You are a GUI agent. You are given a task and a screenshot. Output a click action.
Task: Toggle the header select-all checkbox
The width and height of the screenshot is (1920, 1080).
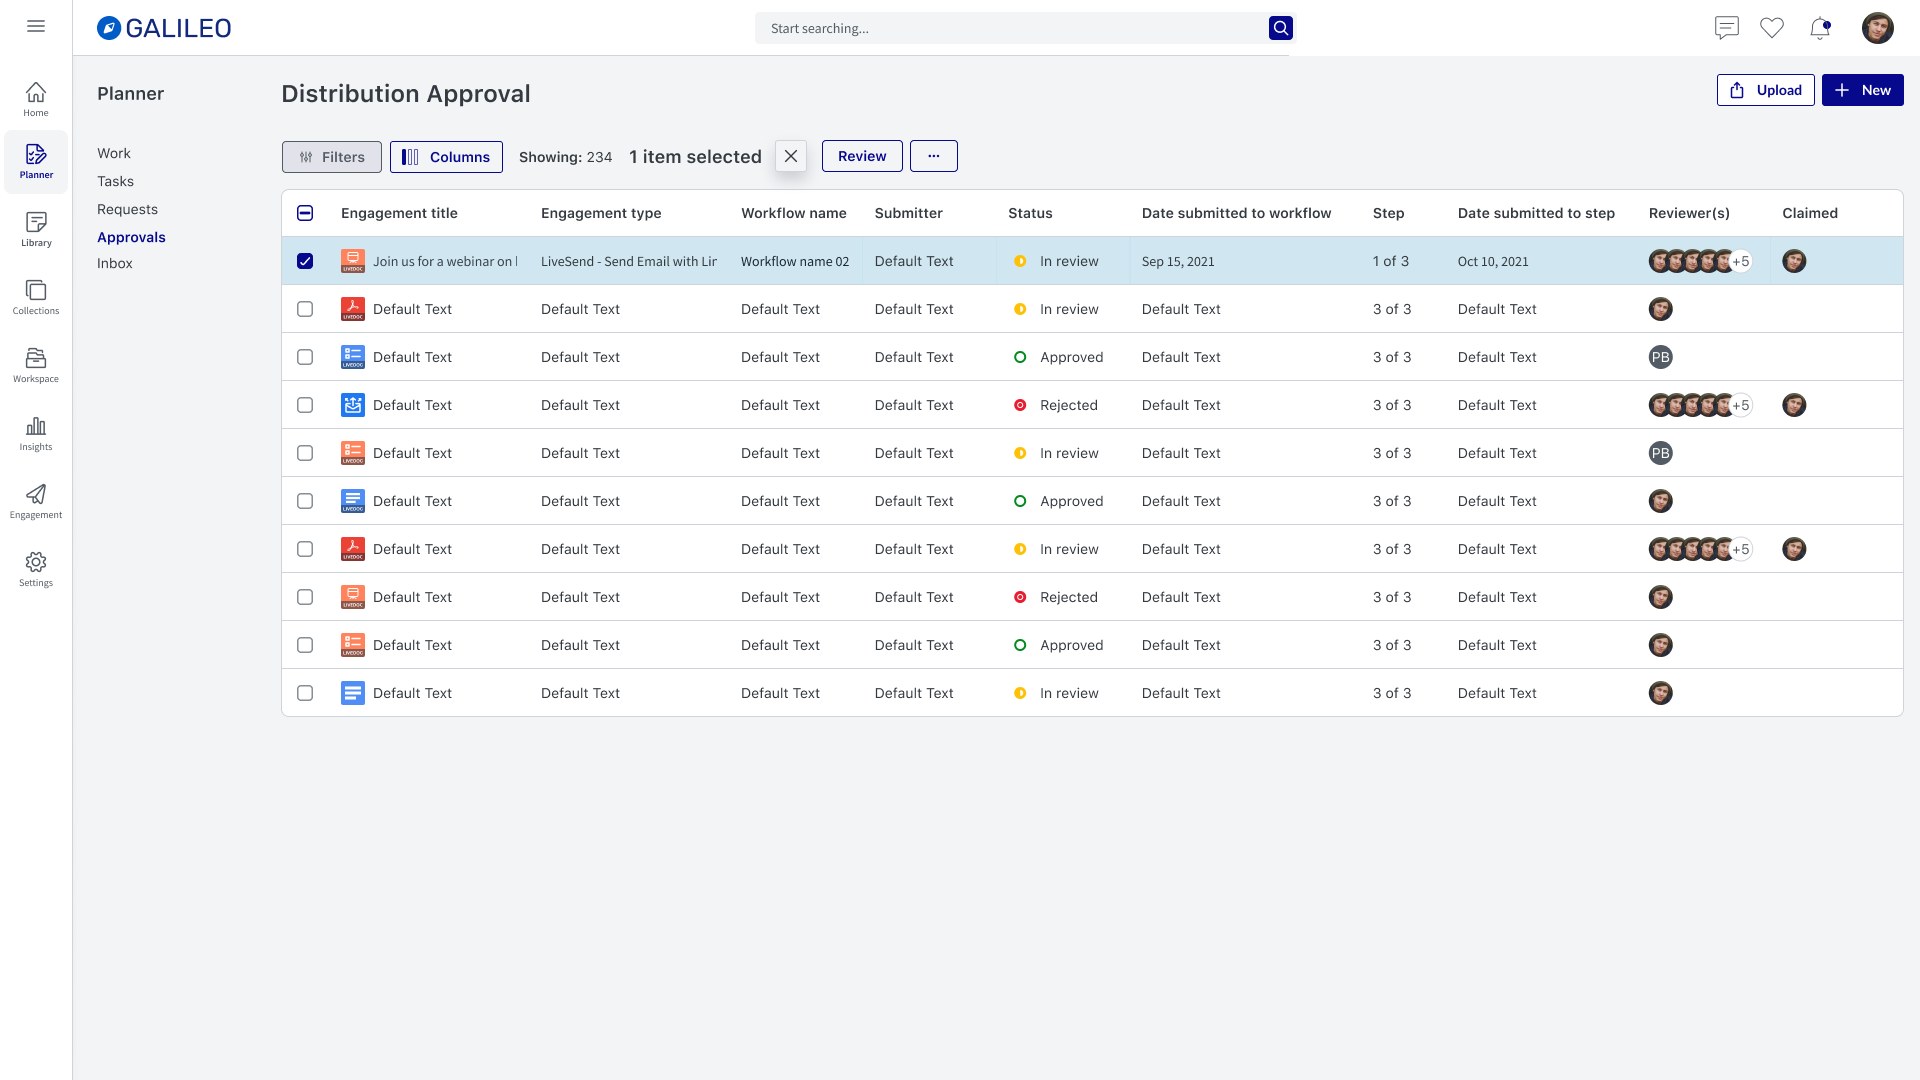(x=305, y=213)
